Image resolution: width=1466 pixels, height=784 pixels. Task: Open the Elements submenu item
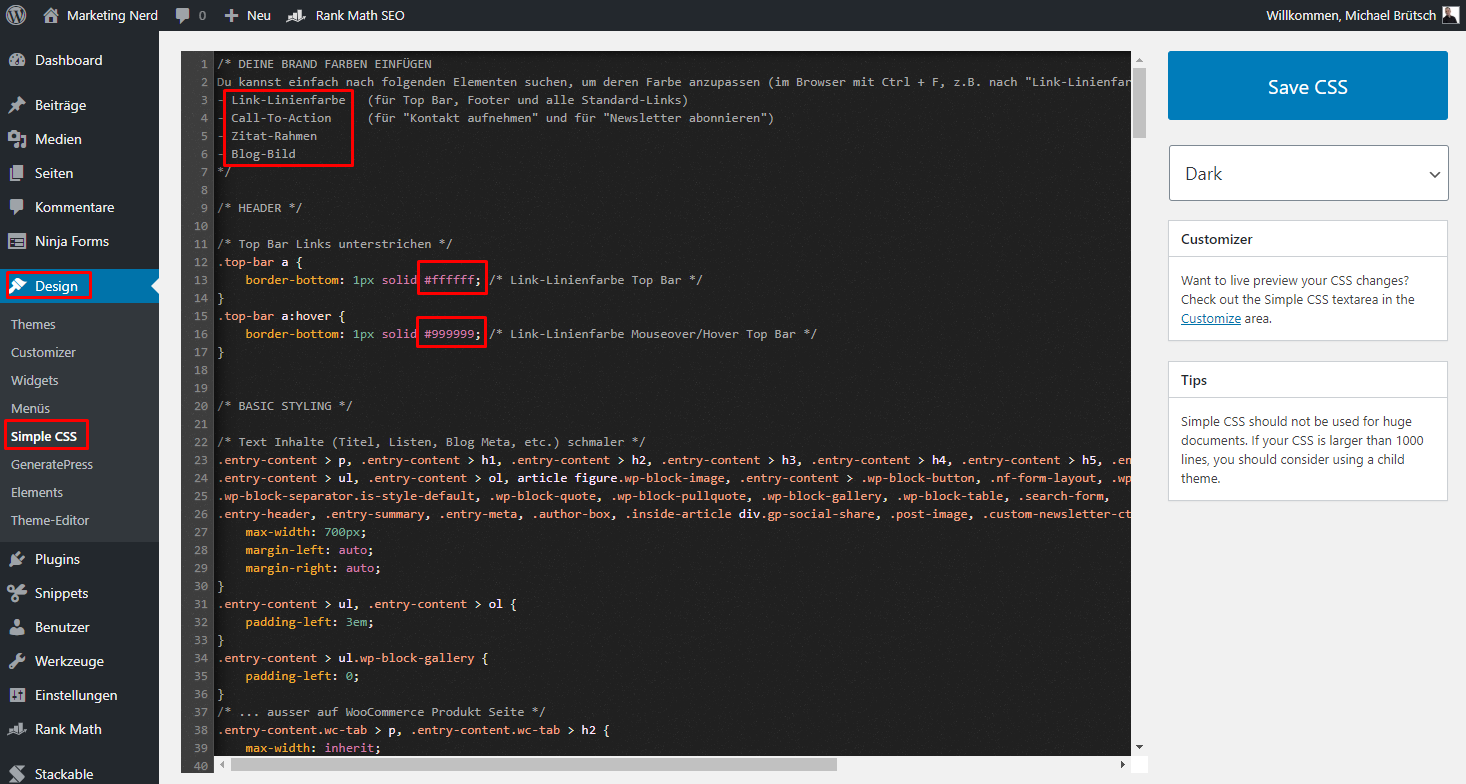(37, 492)
